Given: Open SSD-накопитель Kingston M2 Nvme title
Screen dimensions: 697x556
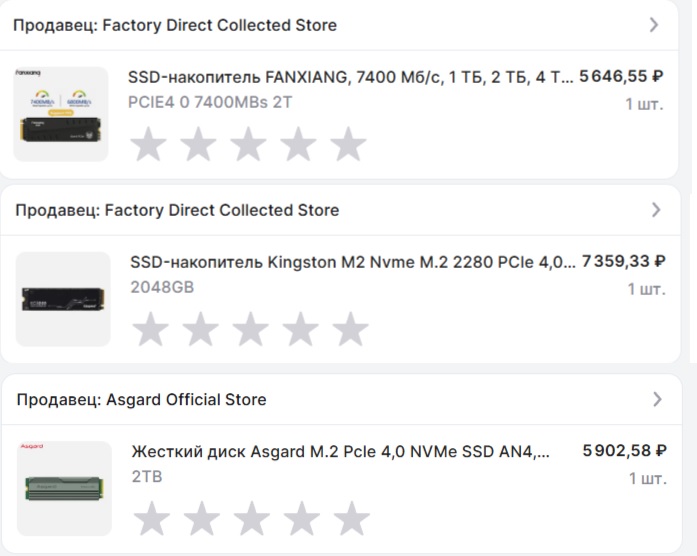Looking at the screenshot, I should coord(353,262).
